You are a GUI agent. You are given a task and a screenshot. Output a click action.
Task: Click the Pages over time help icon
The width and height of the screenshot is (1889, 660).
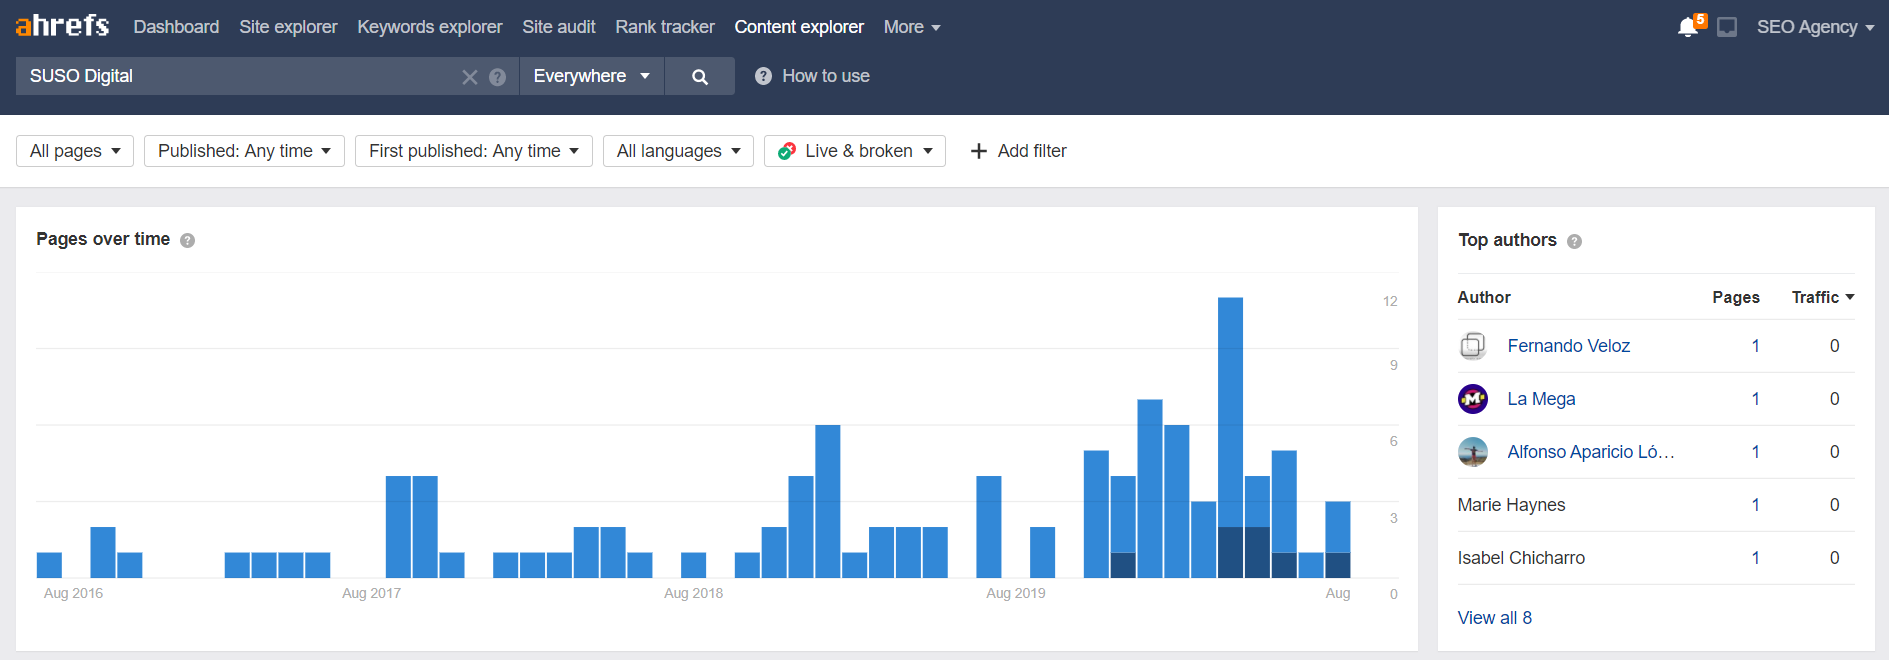[x=187, y=240]
